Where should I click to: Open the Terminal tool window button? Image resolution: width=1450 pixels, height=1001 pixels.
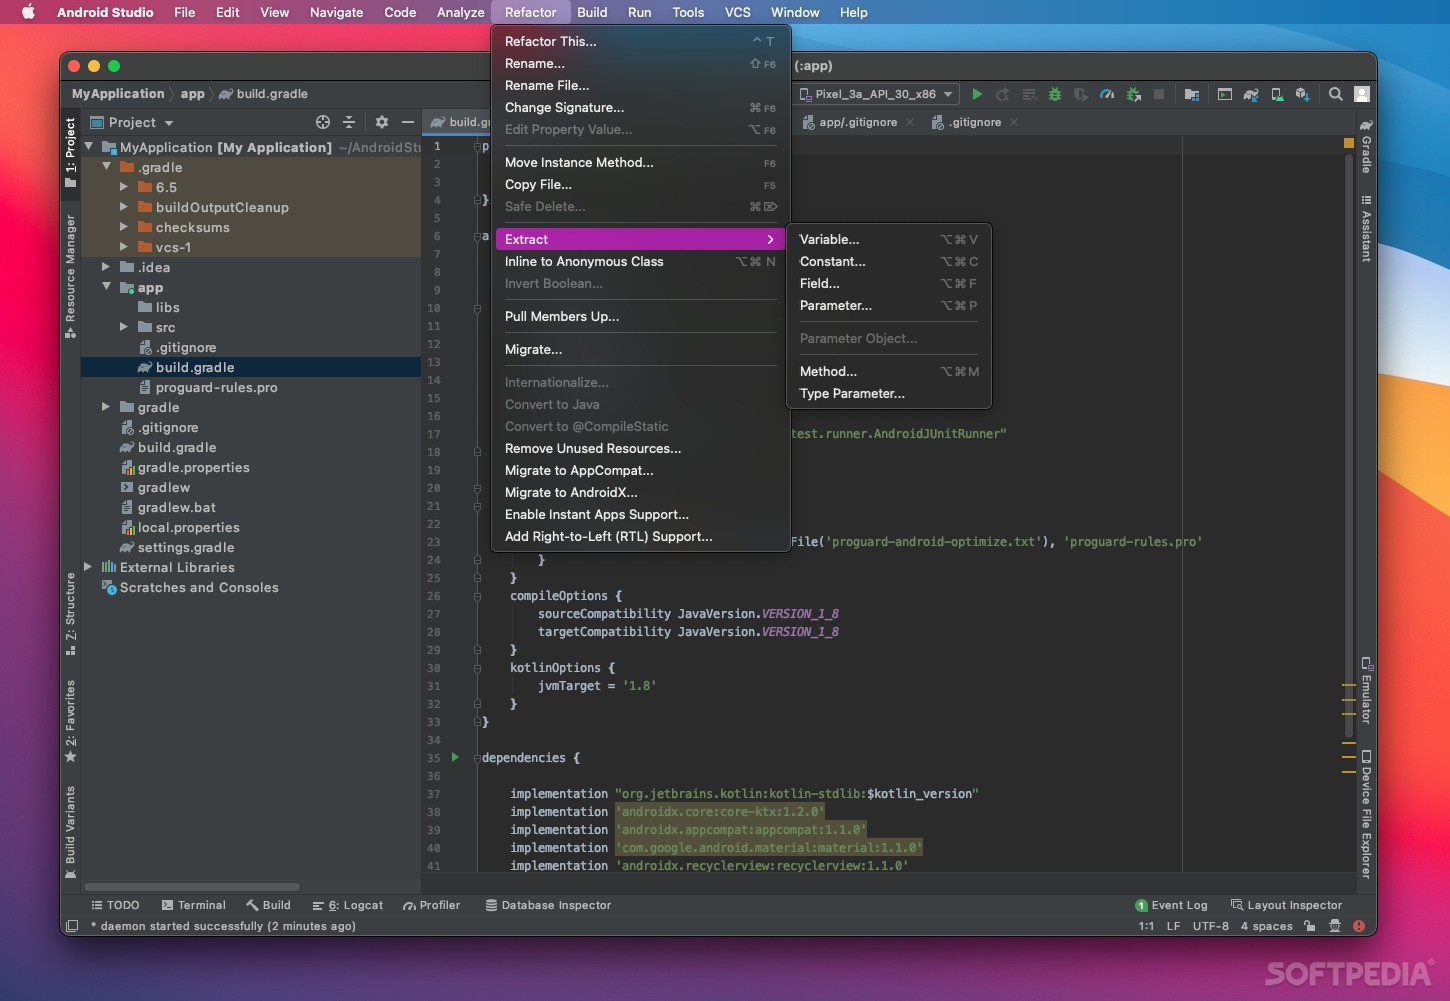click(x=194, y=905)
